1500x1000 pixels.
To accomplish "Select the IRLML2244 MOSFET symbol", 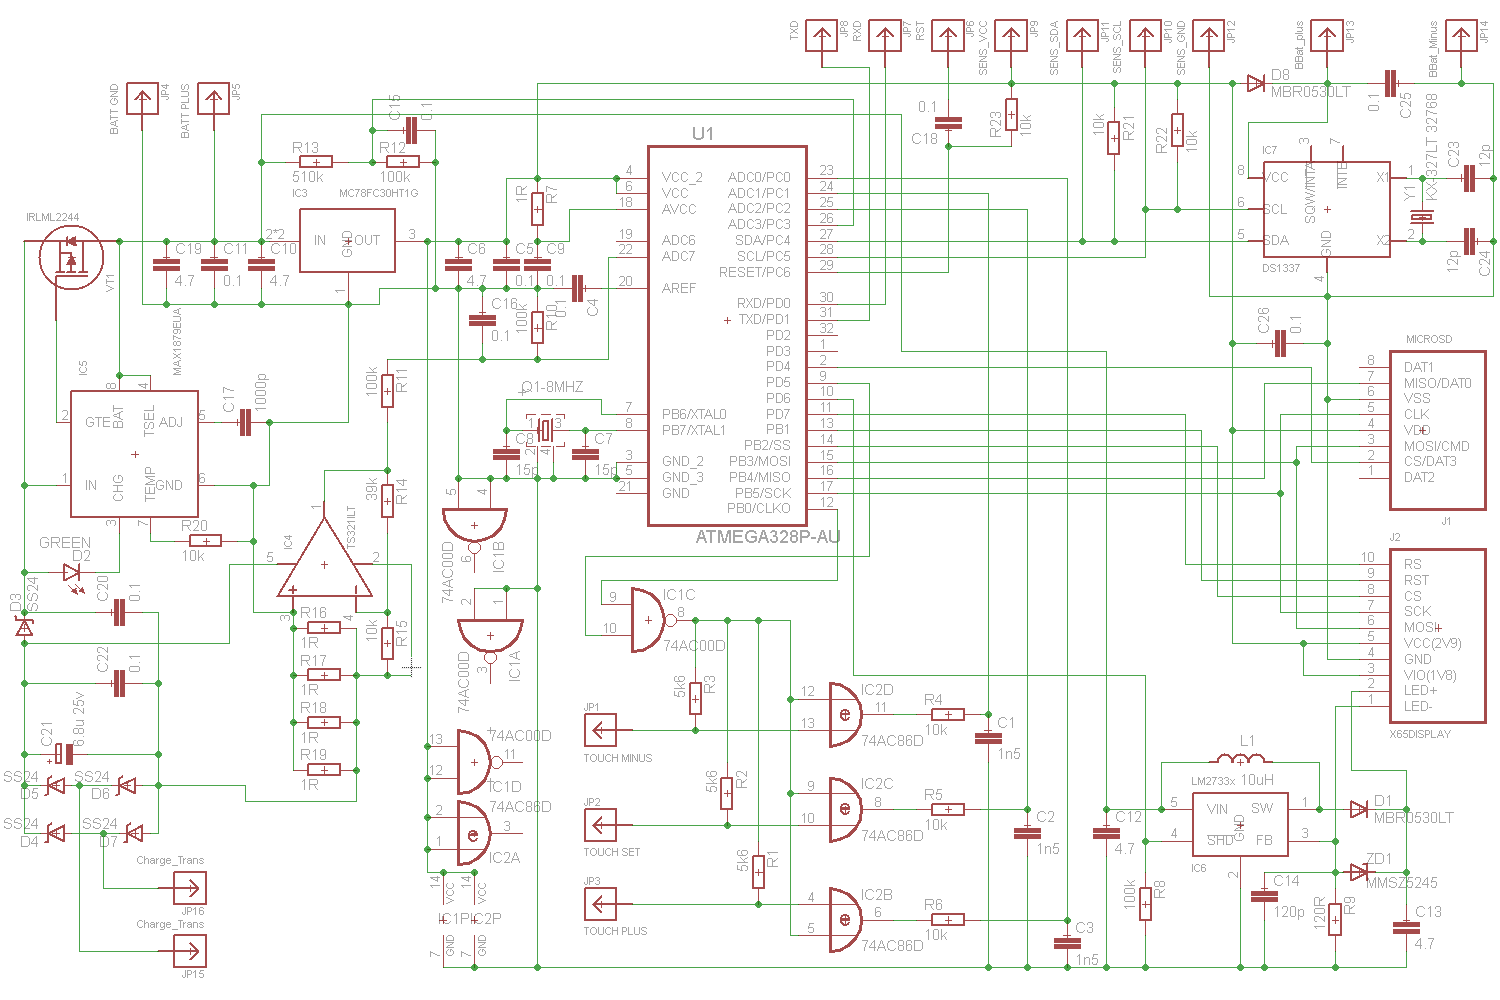I will click(70, 257).
